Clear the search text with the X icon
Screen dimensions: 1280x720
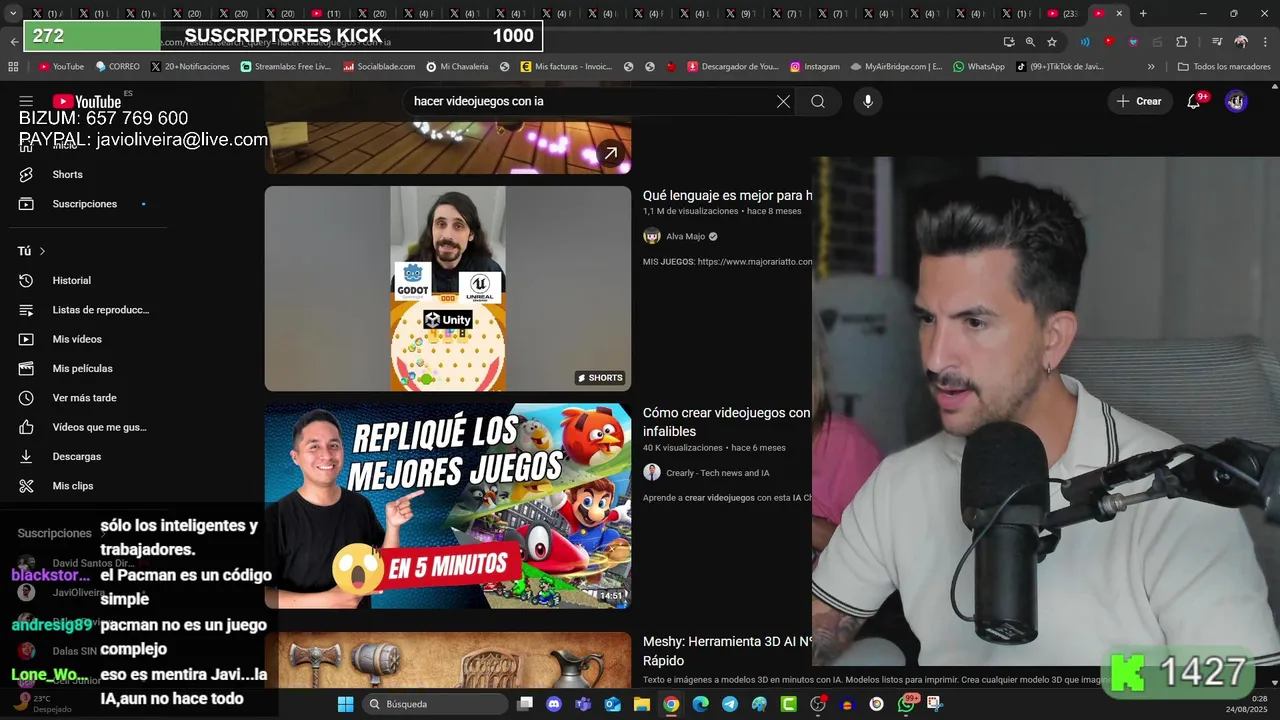783,101
